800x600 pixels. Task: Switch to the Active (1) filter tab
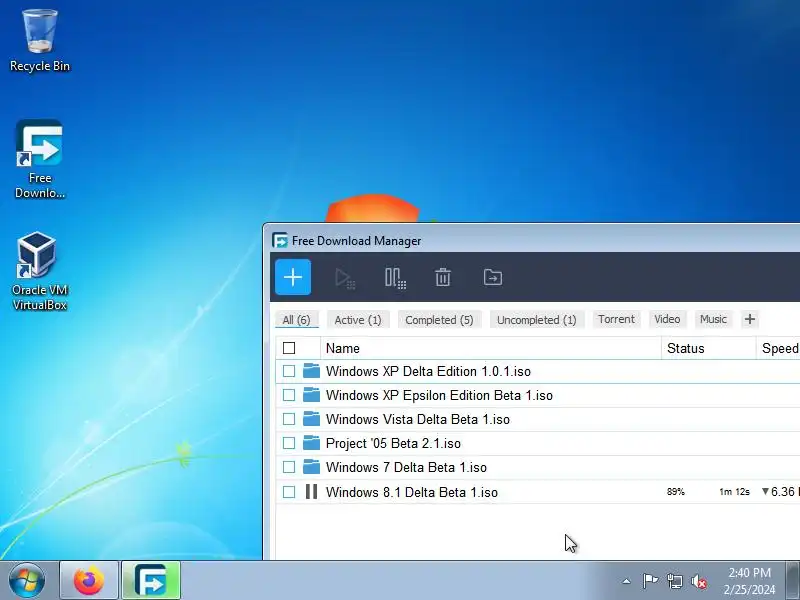358,320
